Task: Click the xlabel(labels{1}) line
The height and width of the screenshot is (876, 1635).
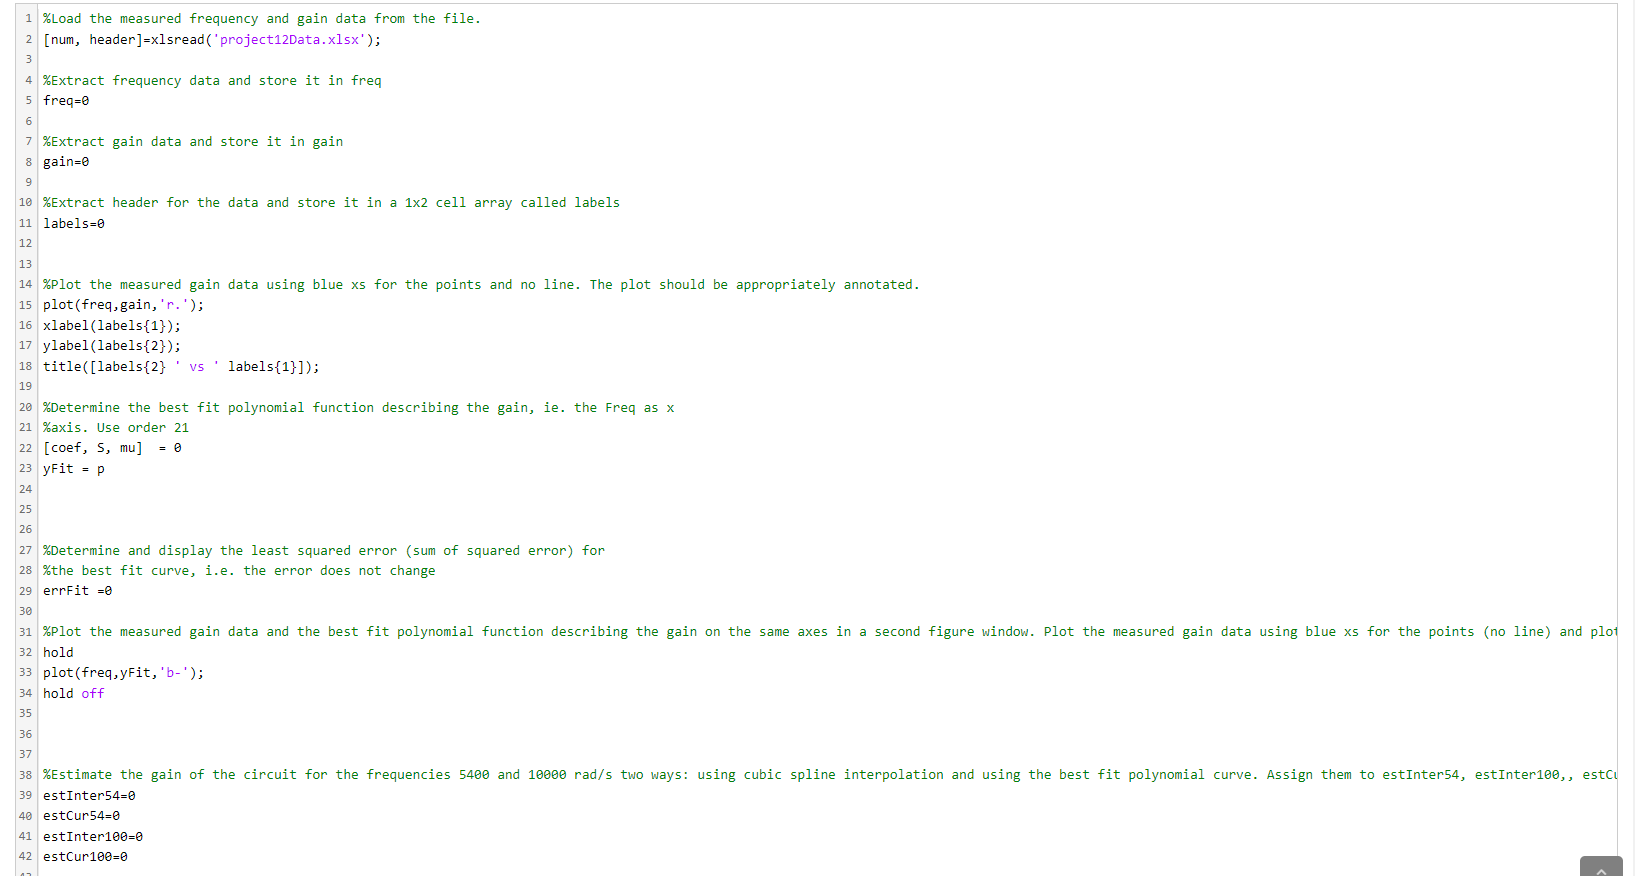Action: coord(112,326)
